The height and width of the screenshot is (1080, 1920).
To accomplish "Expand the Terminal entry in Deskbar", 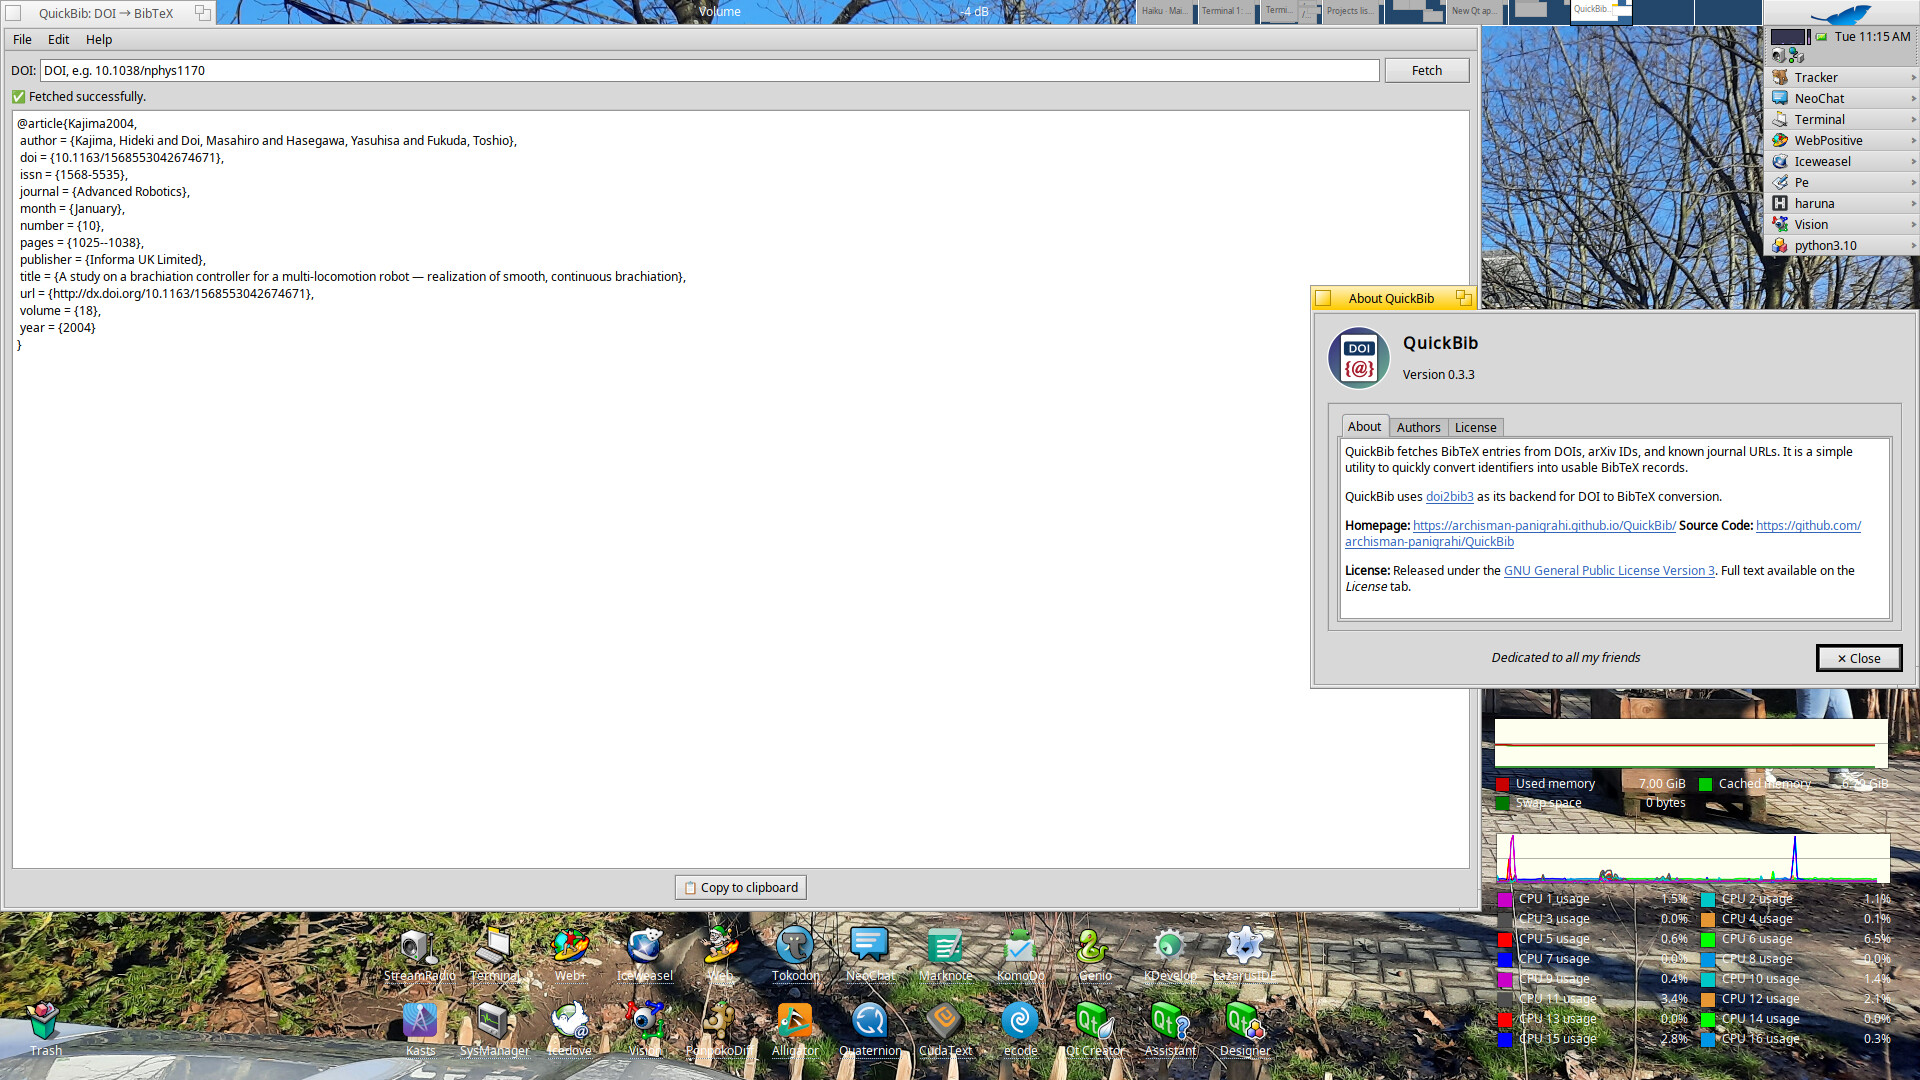I will [1913, 119].
